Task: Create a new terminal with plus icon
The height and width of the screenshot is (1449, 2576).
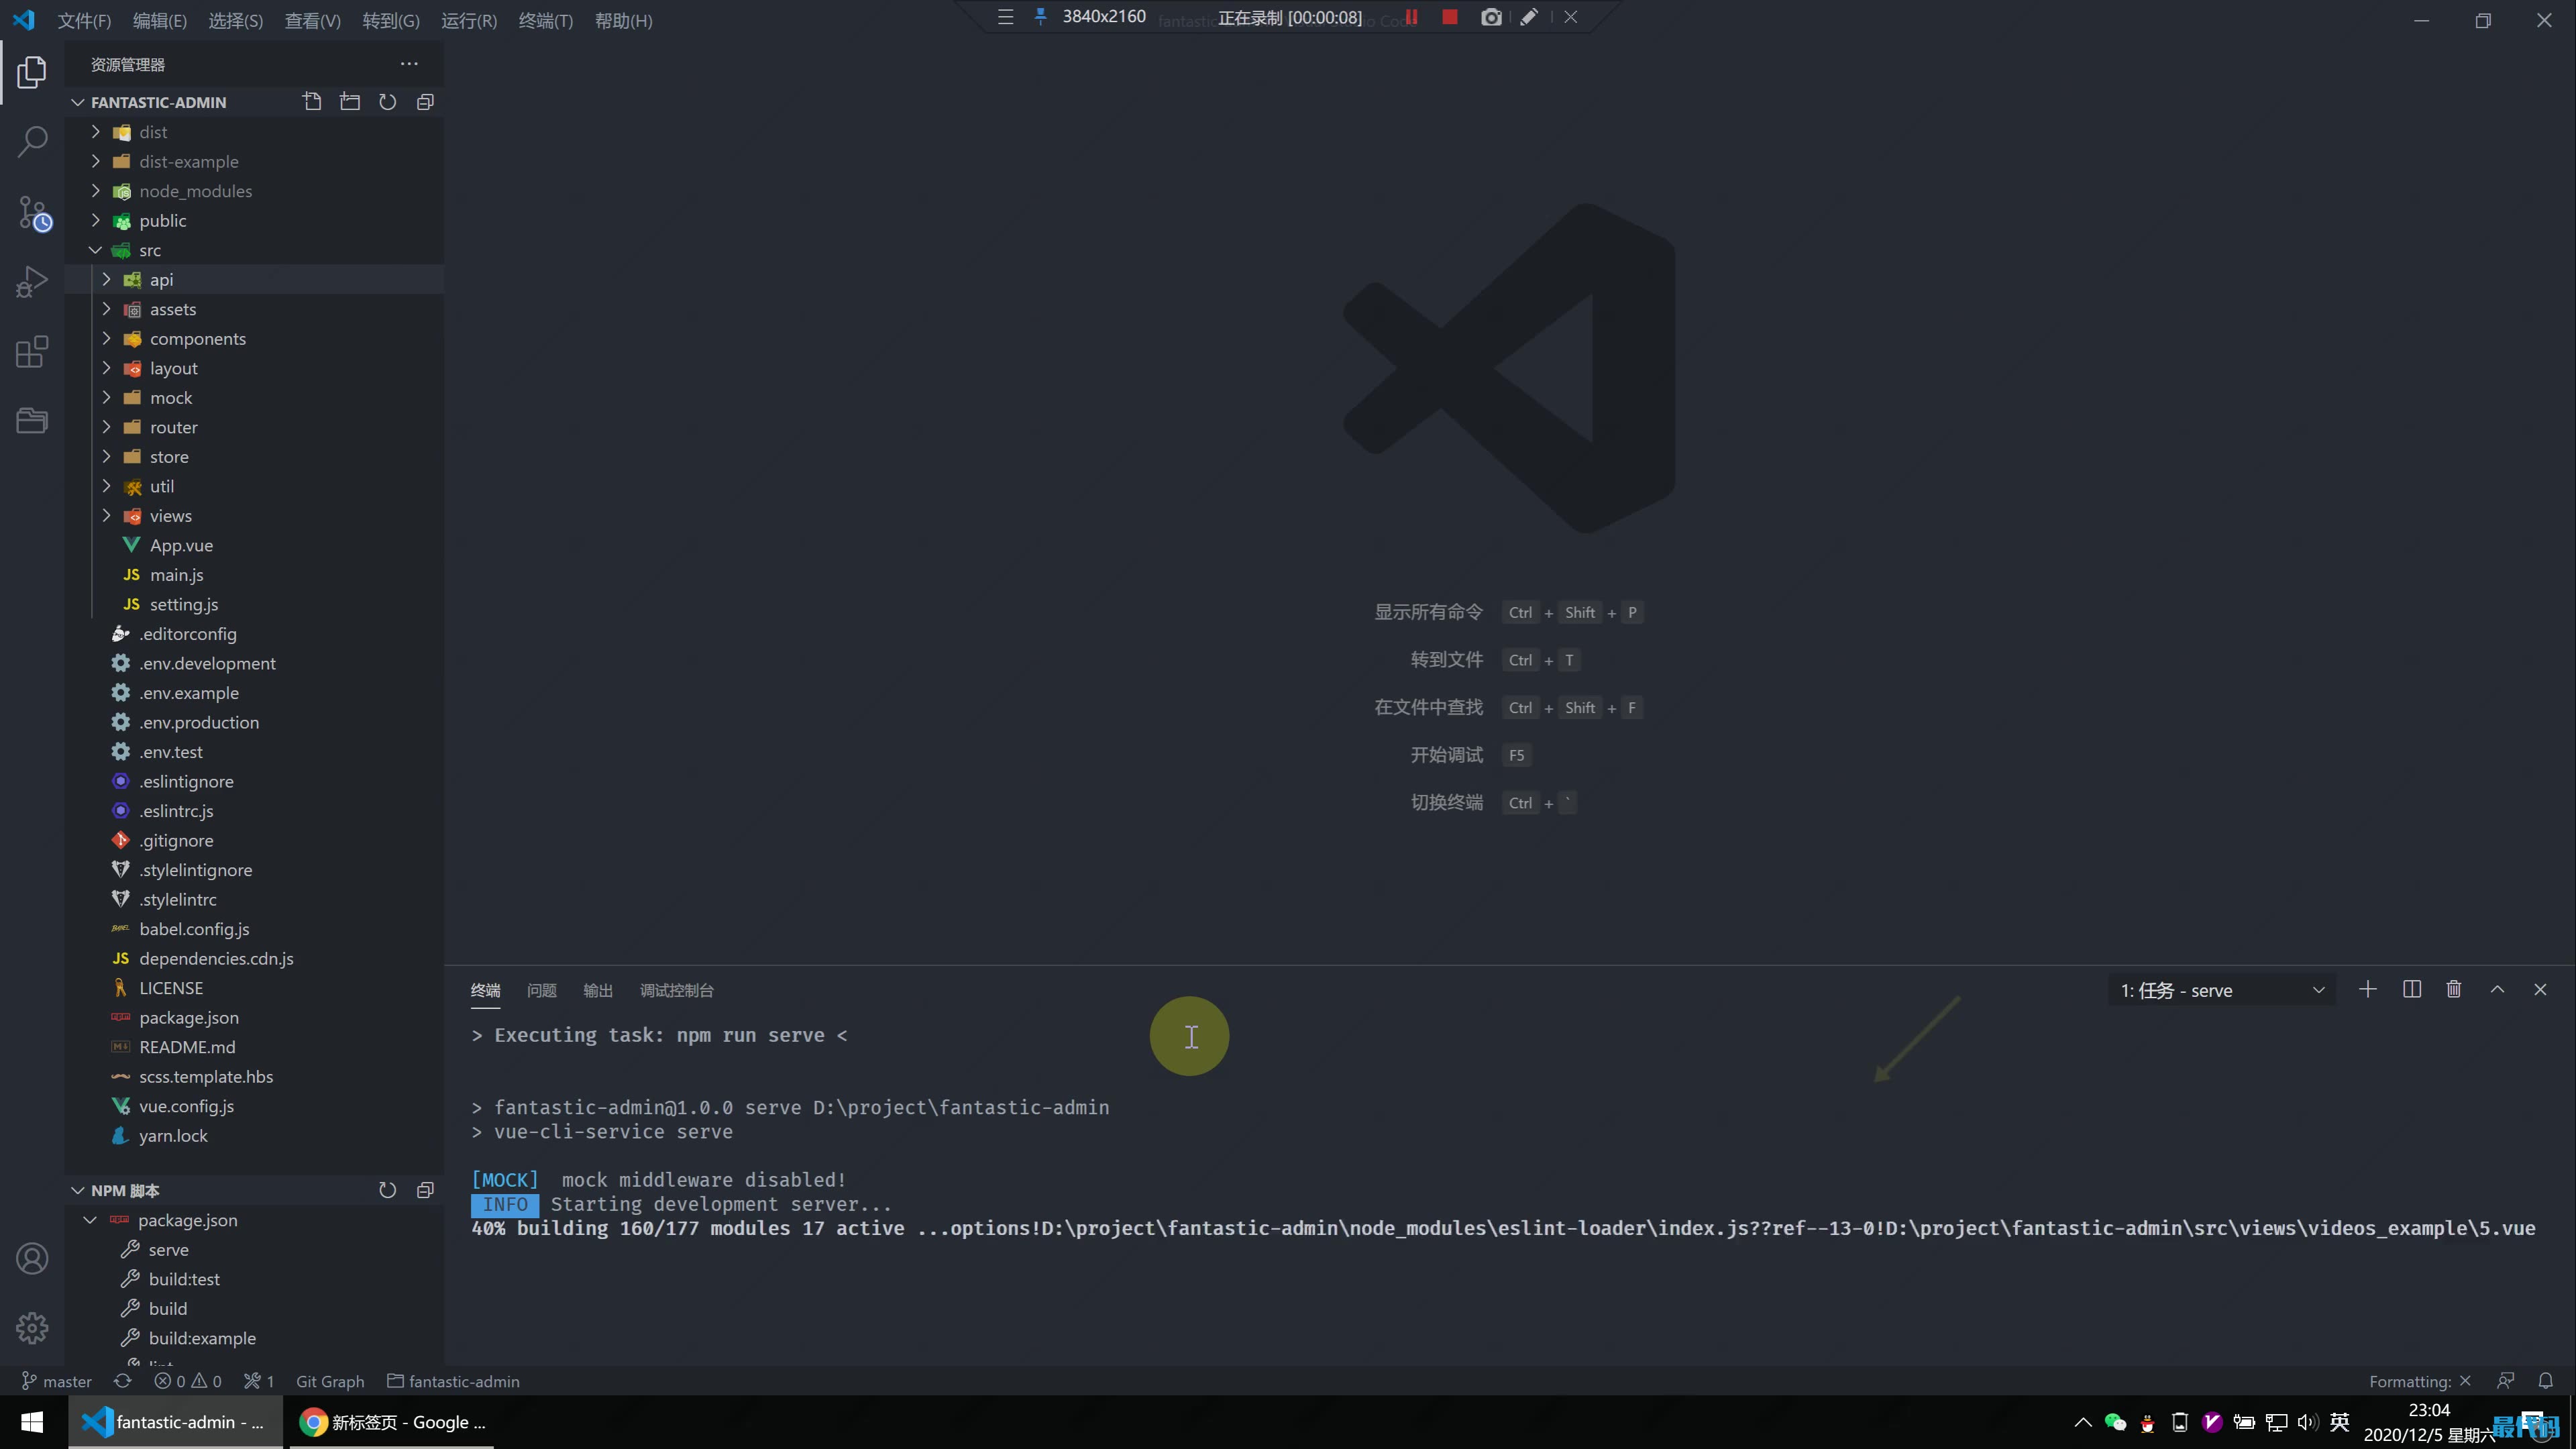Action: pos(2367,989)
